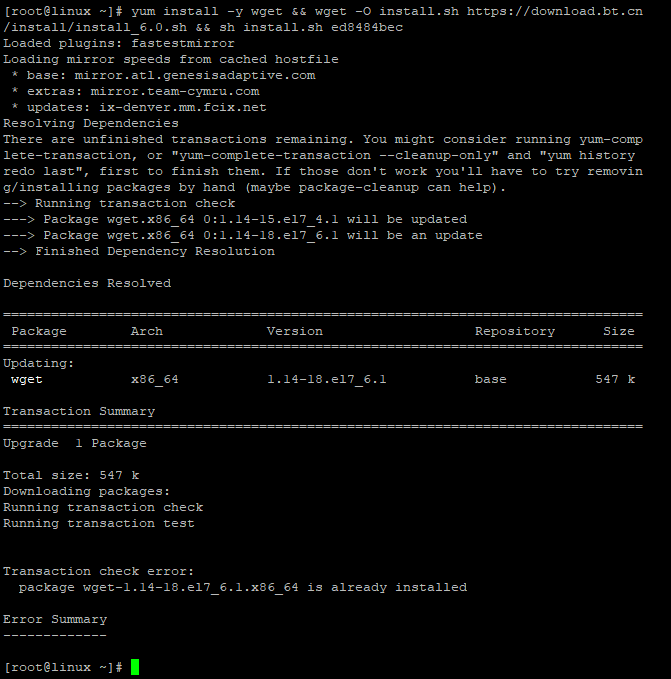Click the Size column header
The height and width of the screenshot is (679, 671).
point(618,331)
